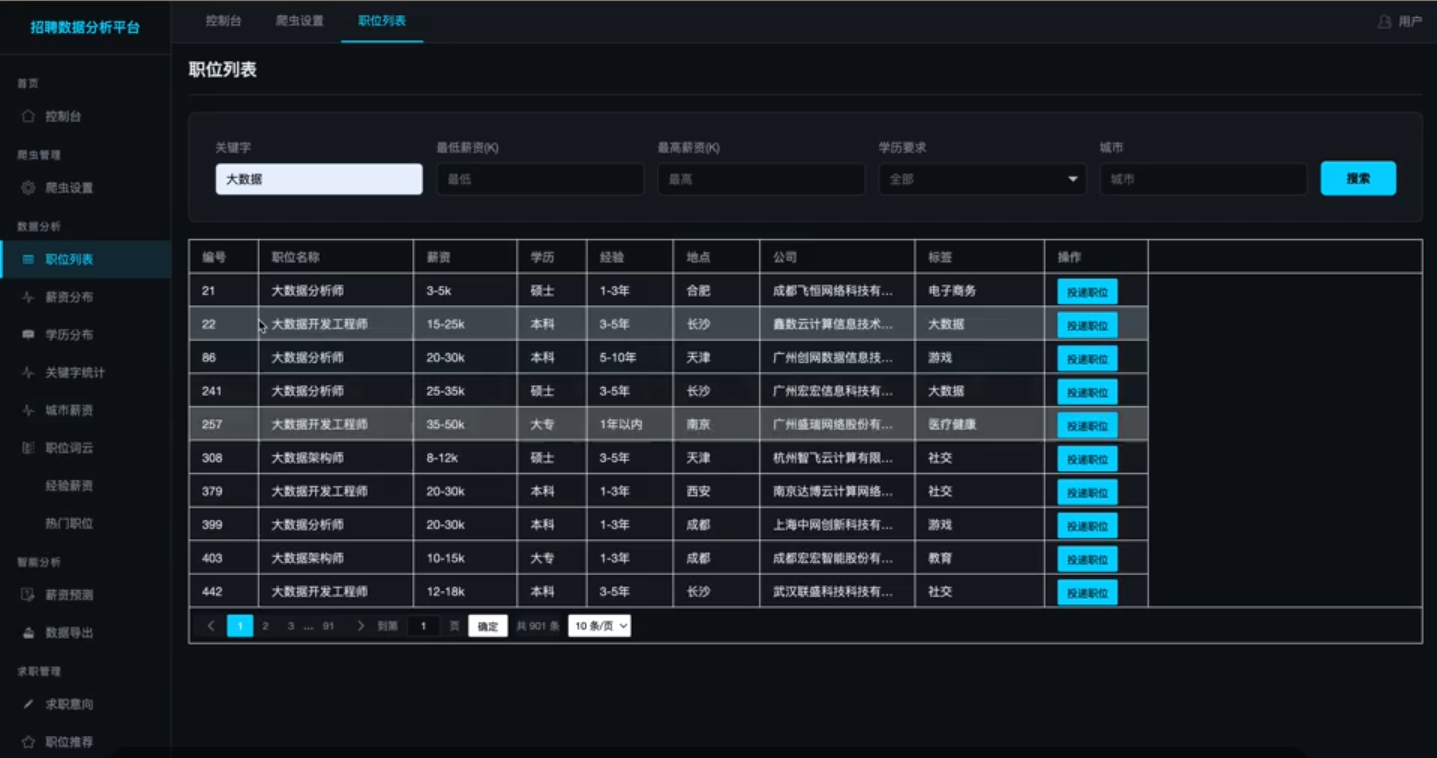This screenshot has width=1437, height=758.
Task: Click 投递职位 for job number 257
Action: pyautogui.click(x=1087, y=425)
